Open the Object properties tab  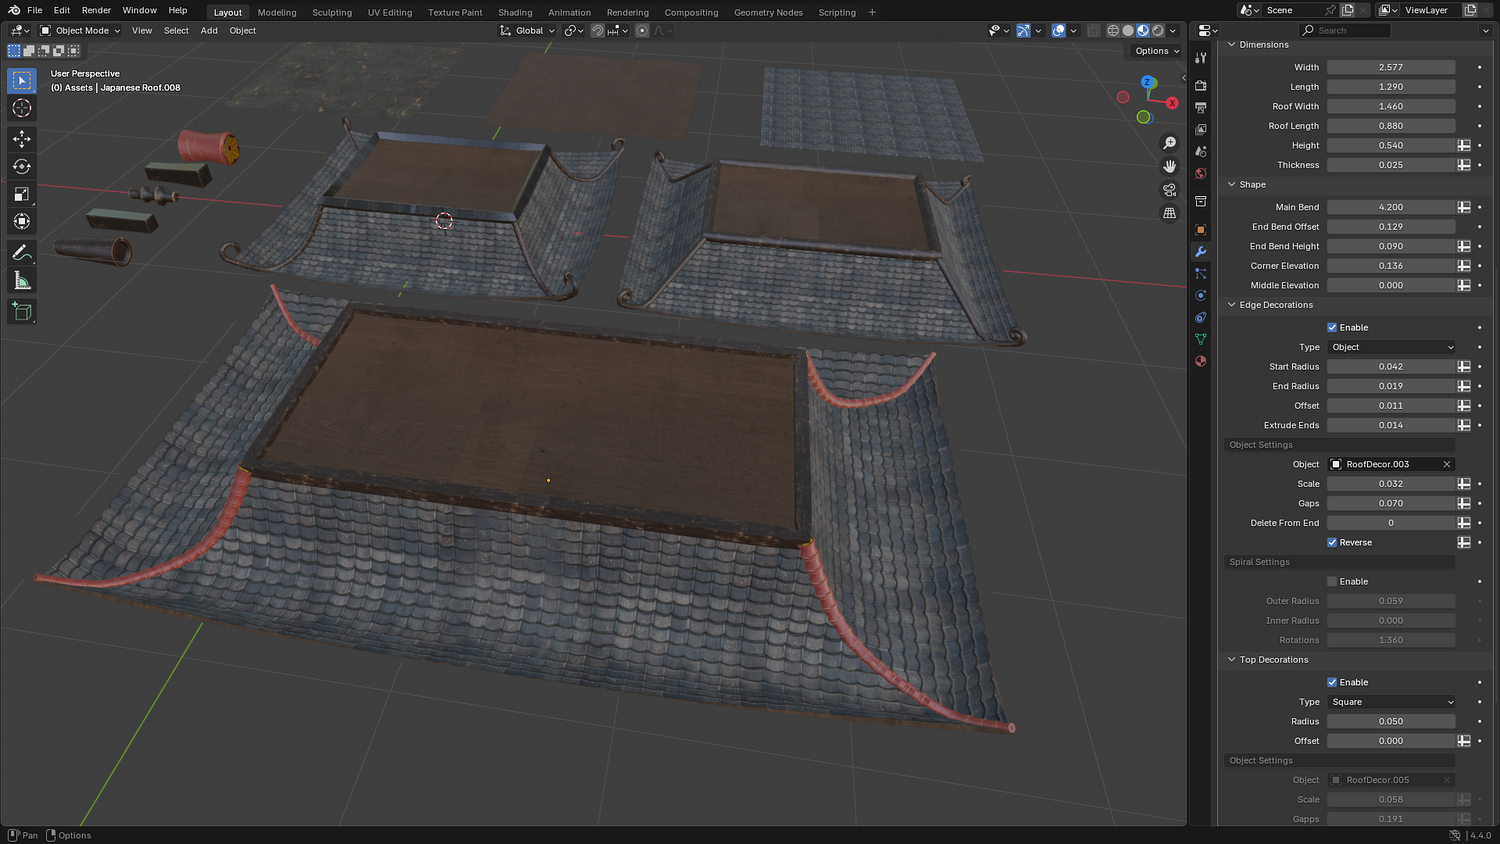[x=1201, y=230]
